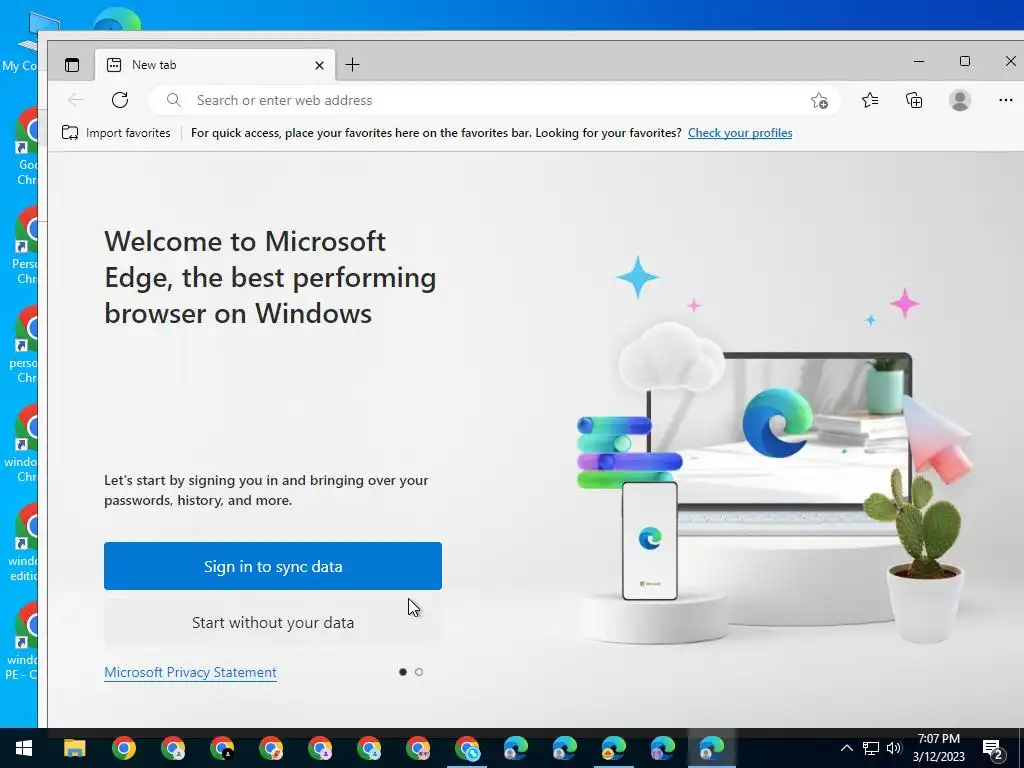The width and height of the screenshot is (1024, 768).
Task: Show hidden system tray icons chevron
Action: pyautogui.click(x=846, y=748)
